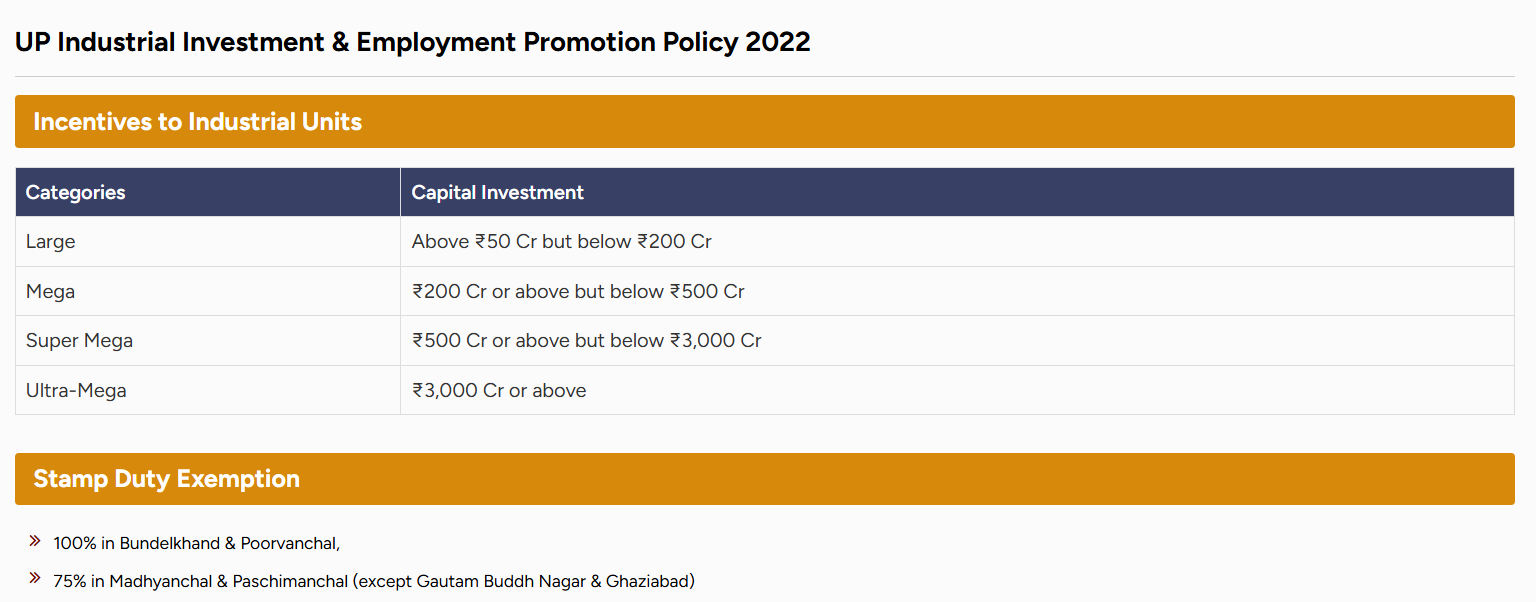Click the "Mega" category cell
This screenshot has height=602, width=1536.
tap(51, 292)
